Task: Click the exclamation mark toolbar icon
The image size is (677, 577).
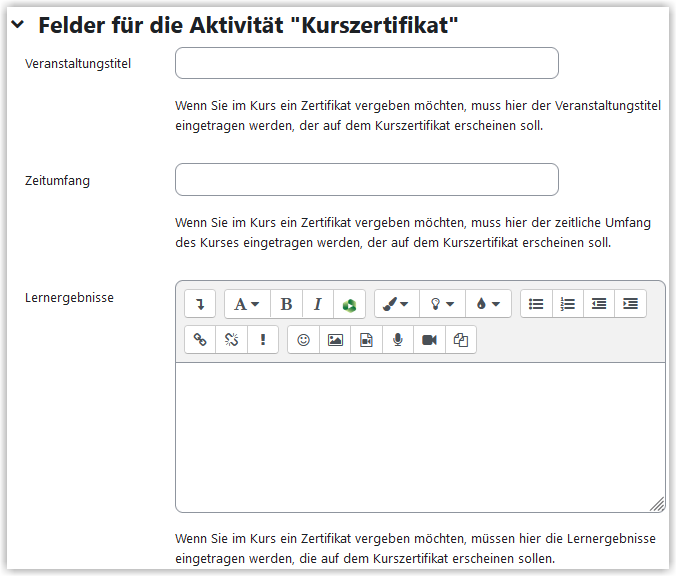Action: click(x=263, y=340)
